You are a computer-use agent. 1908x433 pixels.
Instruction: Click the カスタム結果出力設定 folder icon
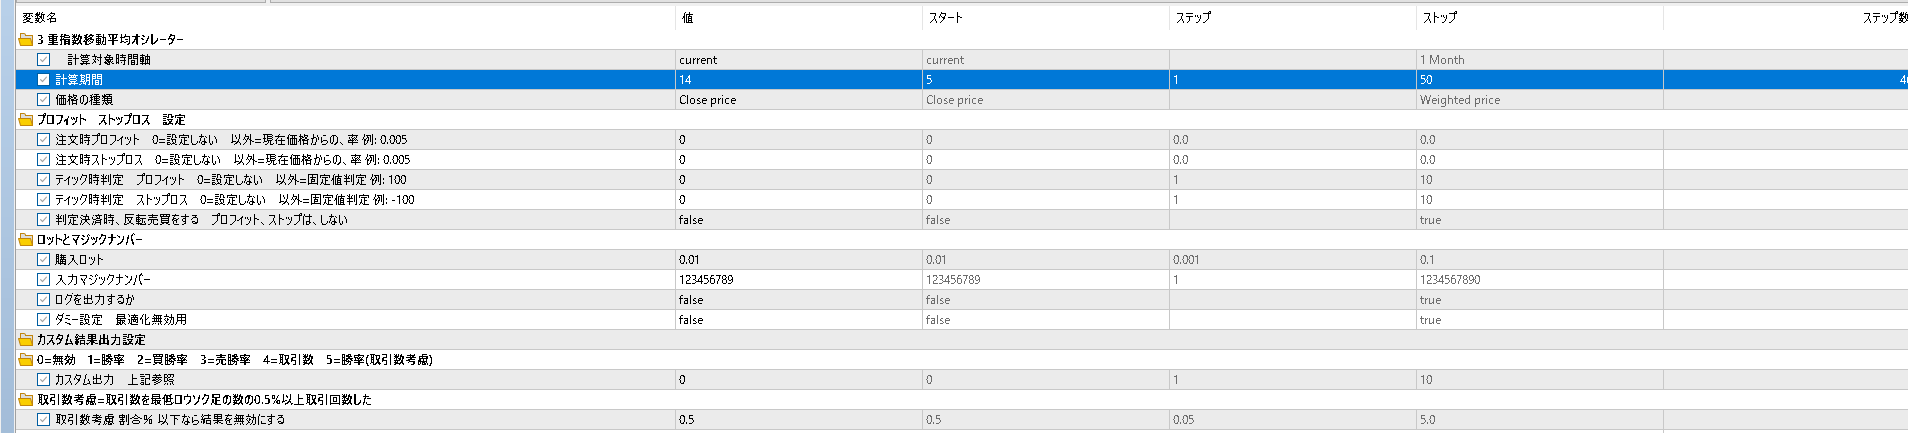[x=26, y=340]
